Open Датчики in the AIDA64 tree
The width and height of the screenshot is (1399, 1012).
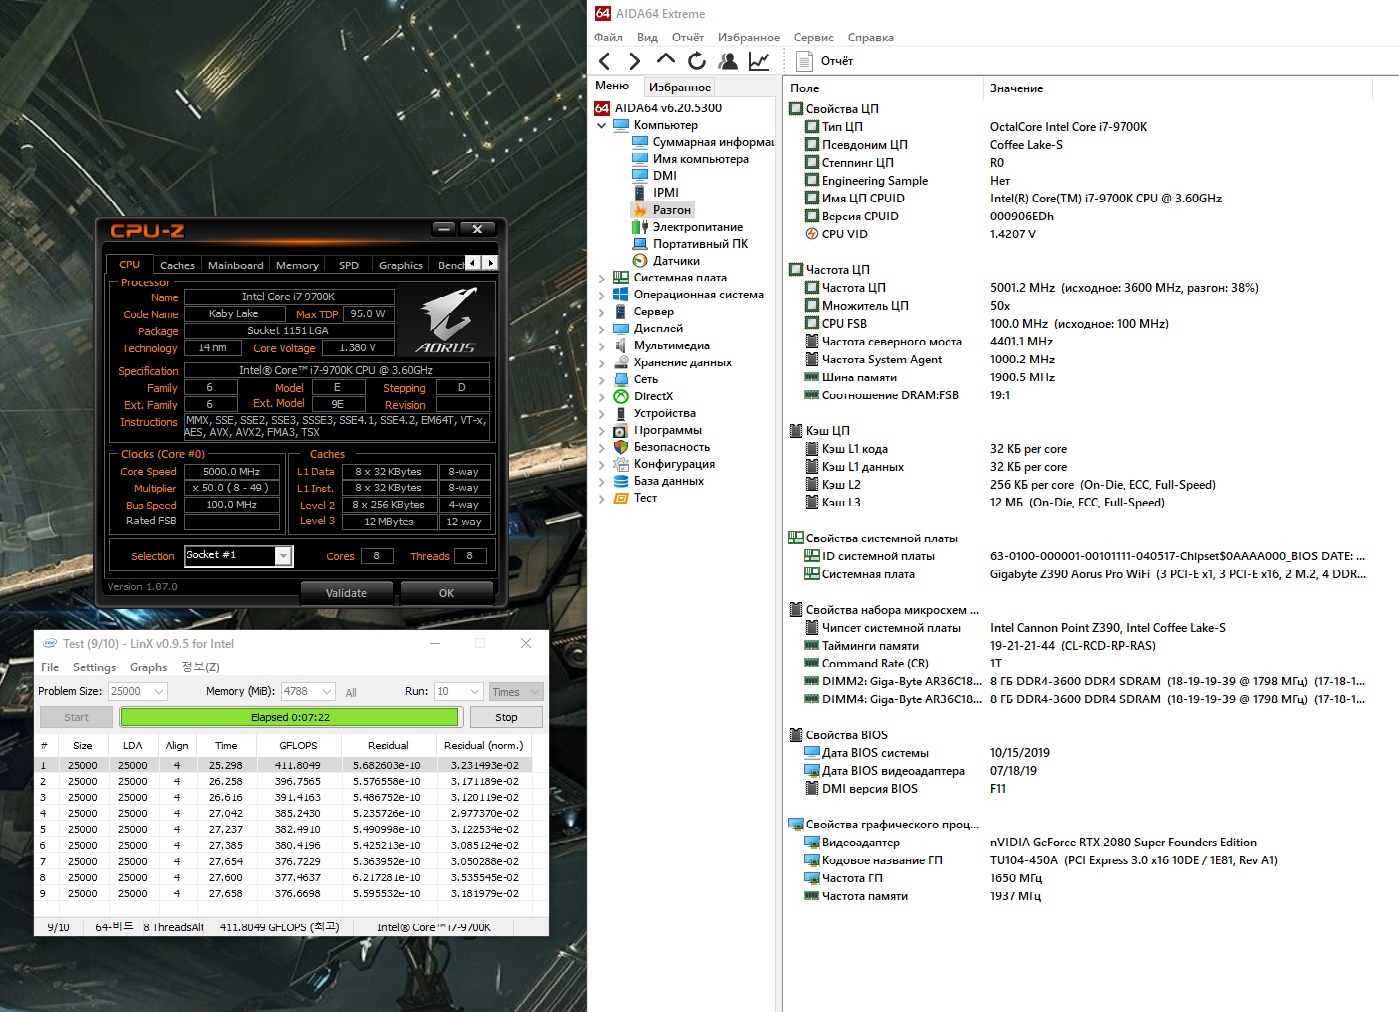pos(666,261)
